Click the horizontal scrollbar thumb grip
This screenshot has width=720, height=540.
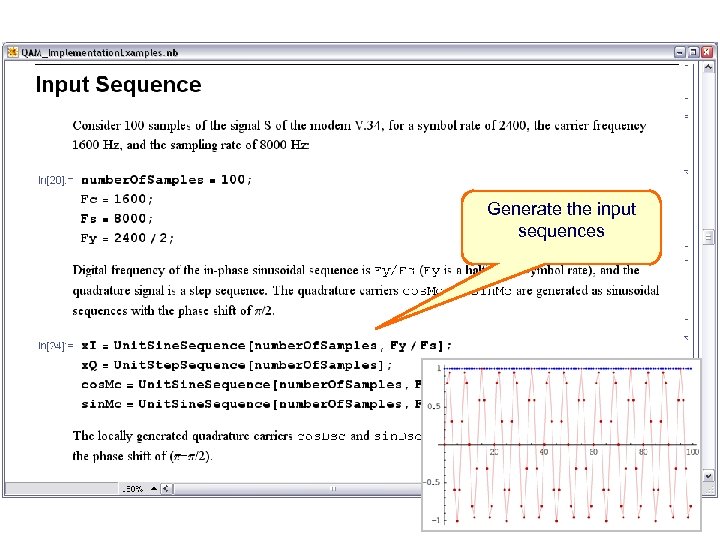pyautogui.click(x=334, y=489)
